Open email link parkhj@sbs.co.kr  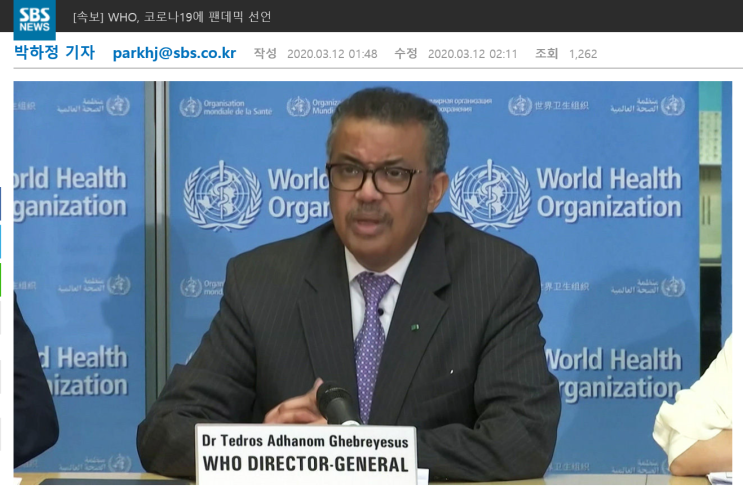coord(174,53)
